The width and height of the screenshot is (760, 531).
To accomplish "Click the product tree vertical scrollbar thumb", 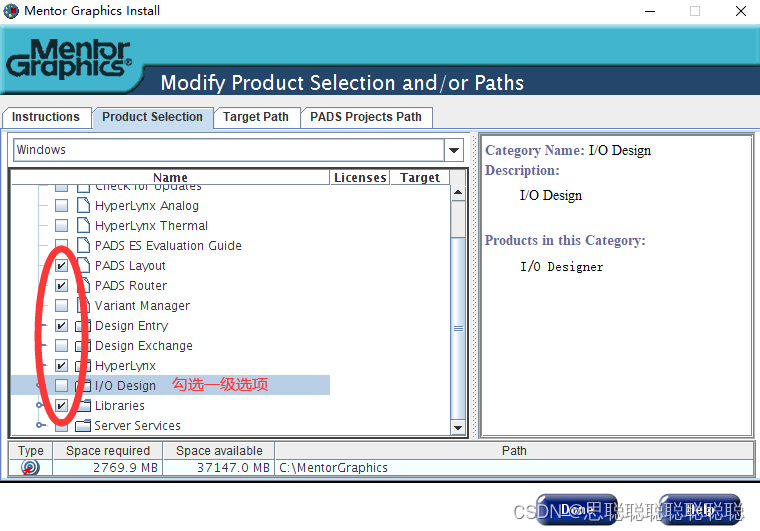I will (458, 328).
